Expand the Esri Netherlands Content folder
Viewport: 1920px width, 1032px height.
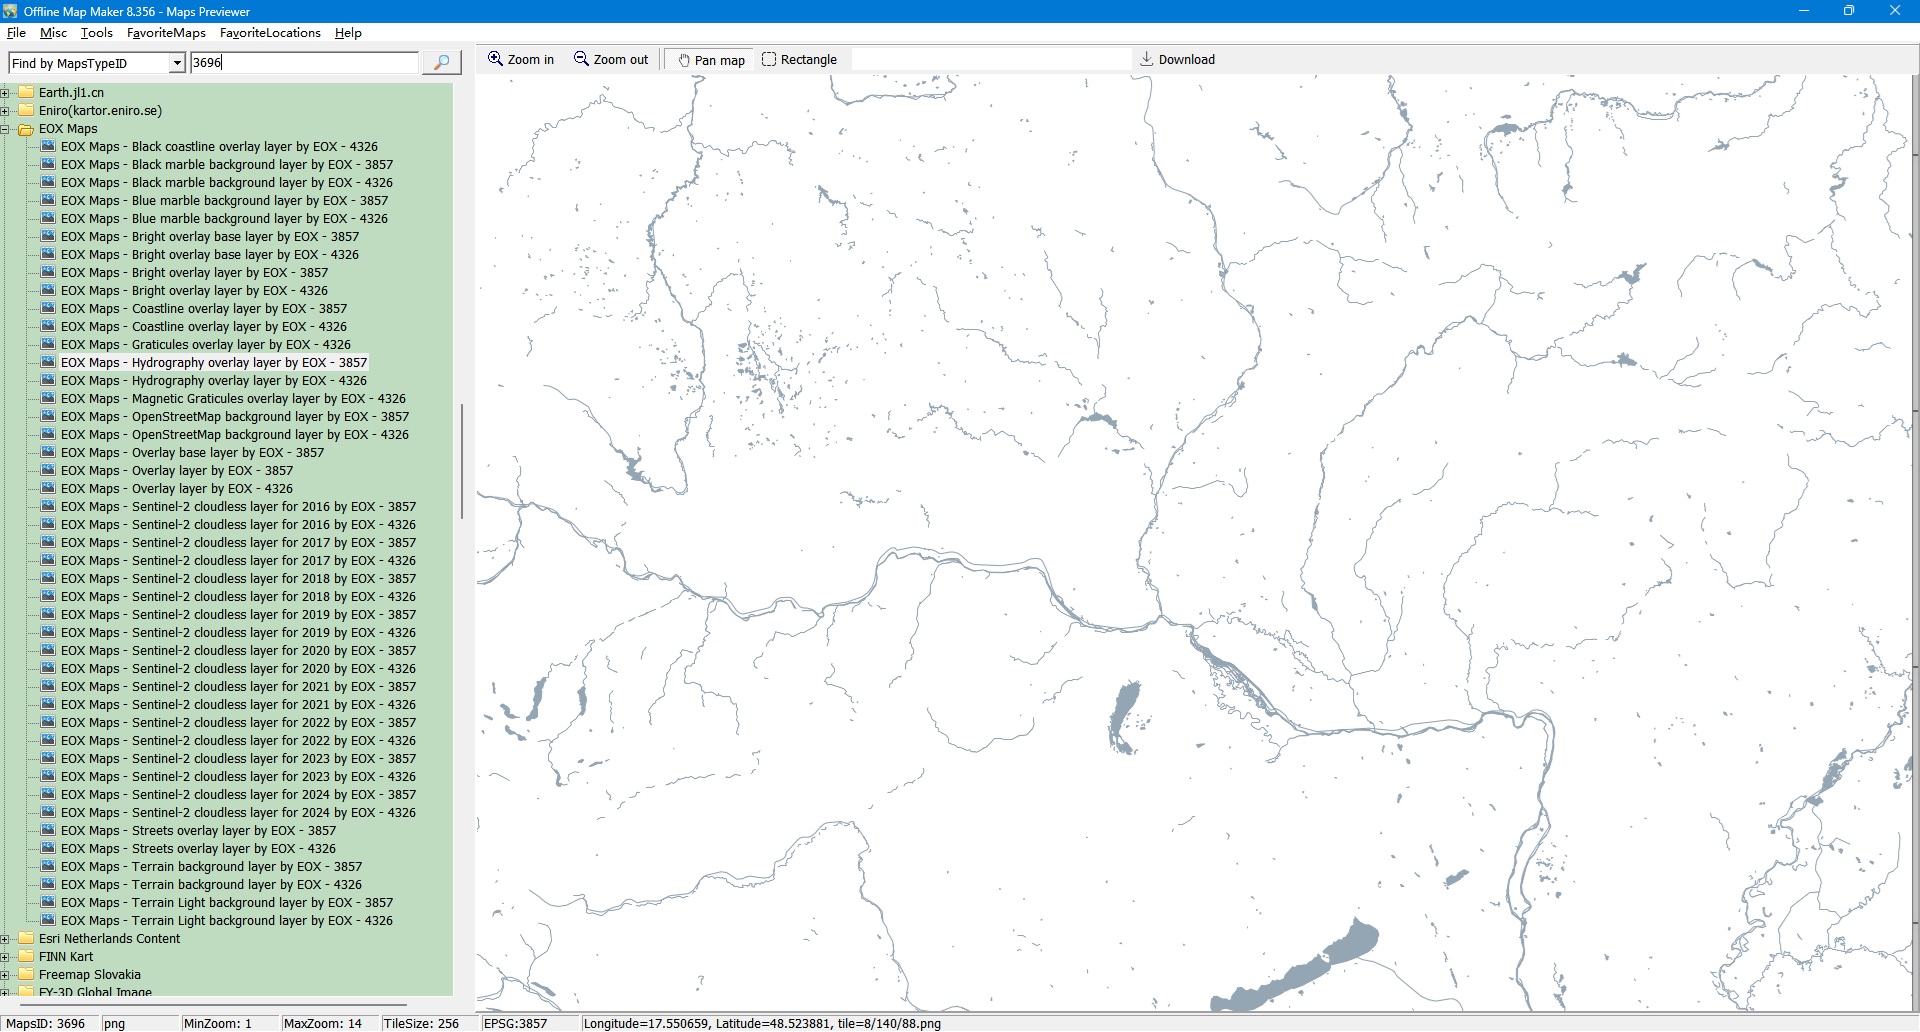pos(5,939)
